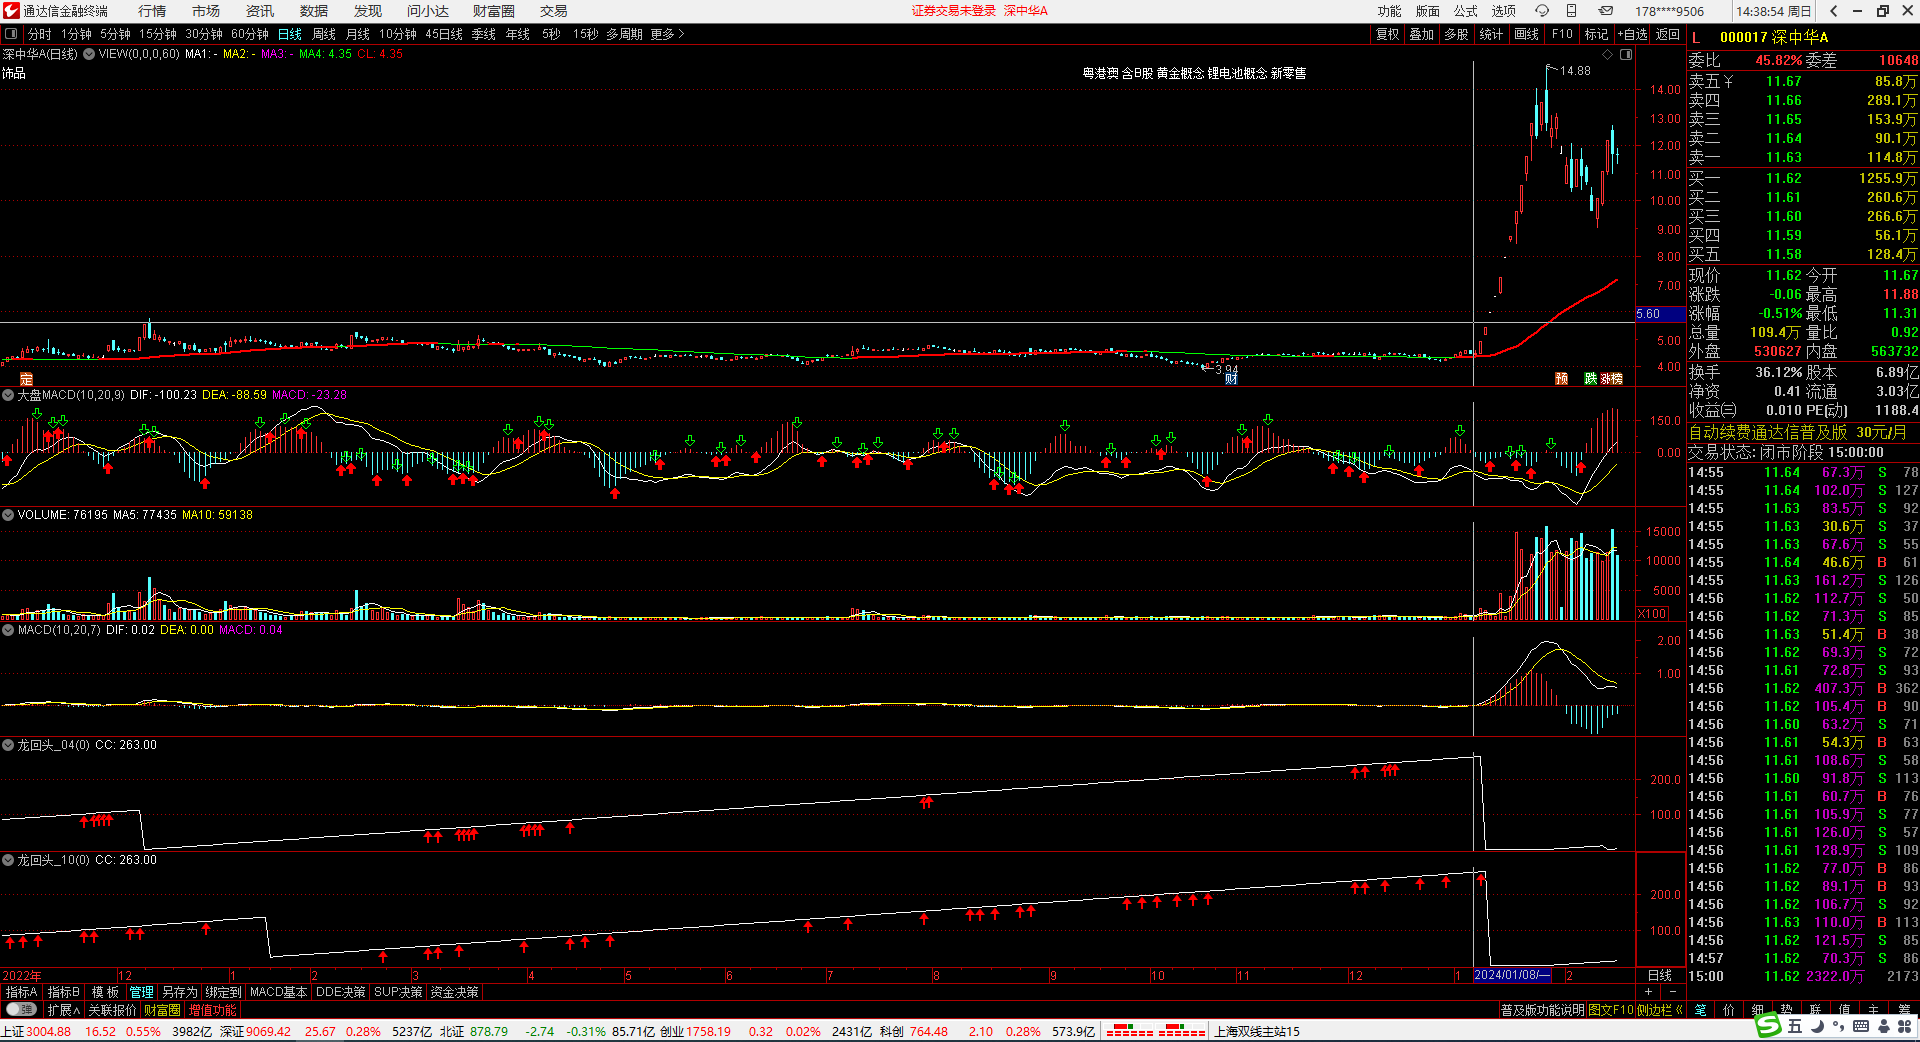Click the window layout icon before 分时
Screen dimensions: 1920x1042
tap(11, 34)
